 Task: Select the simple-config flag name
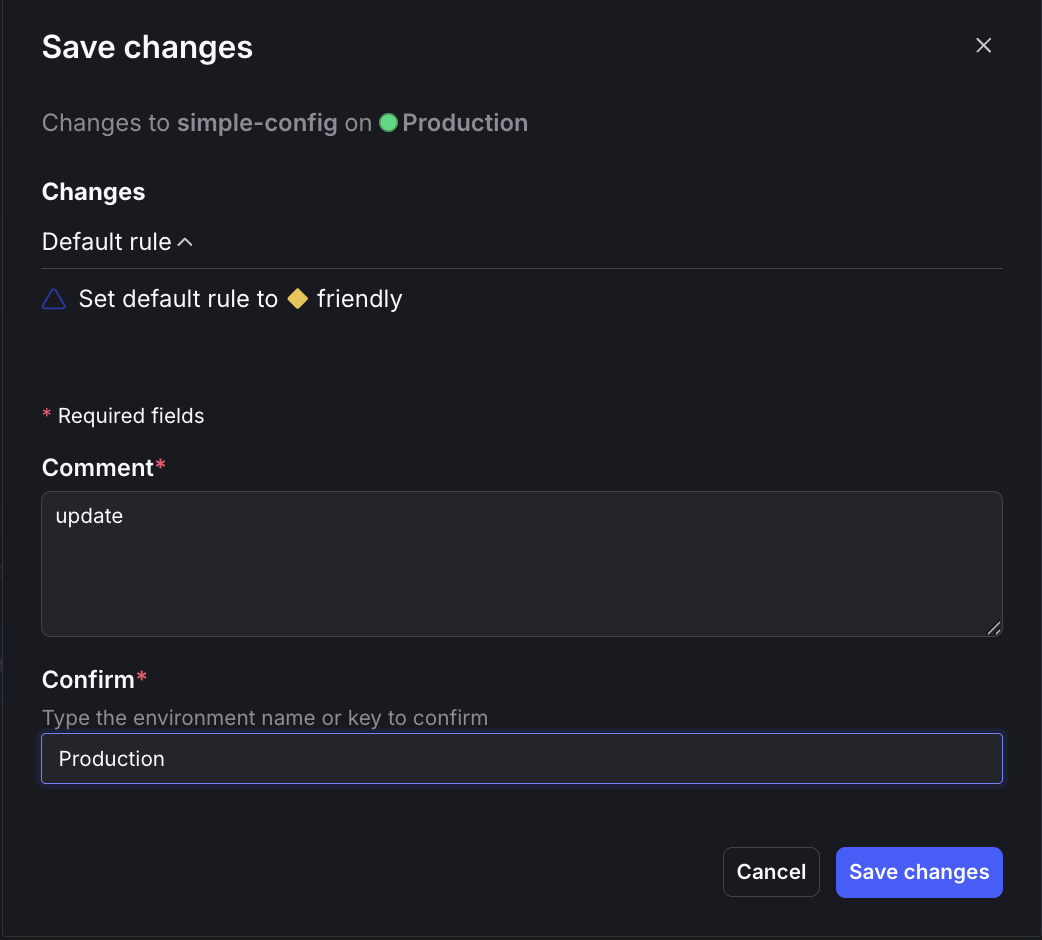coord(256,122)
